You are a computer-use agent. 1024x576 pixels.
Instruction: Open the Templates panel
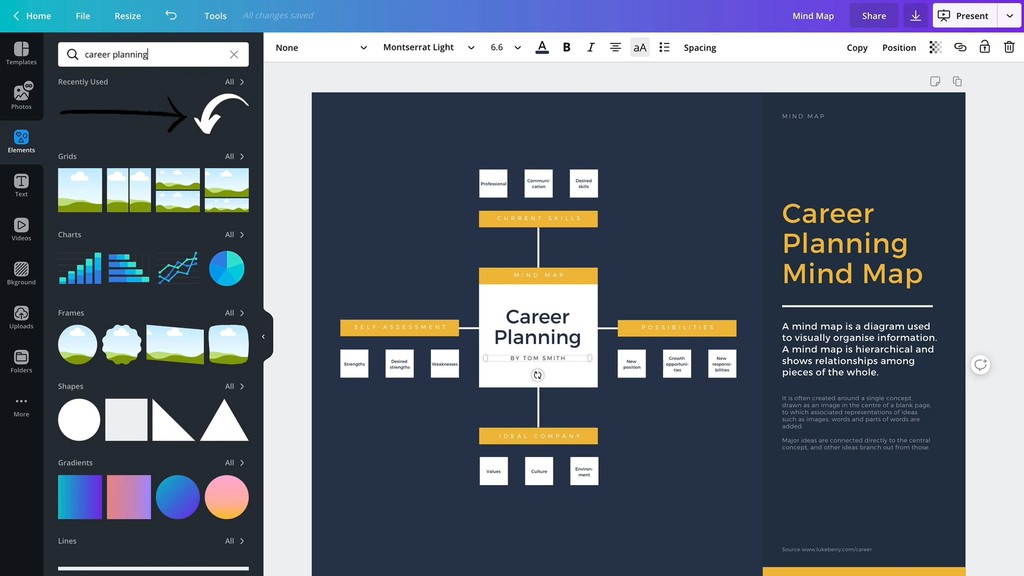coord(21,51)
